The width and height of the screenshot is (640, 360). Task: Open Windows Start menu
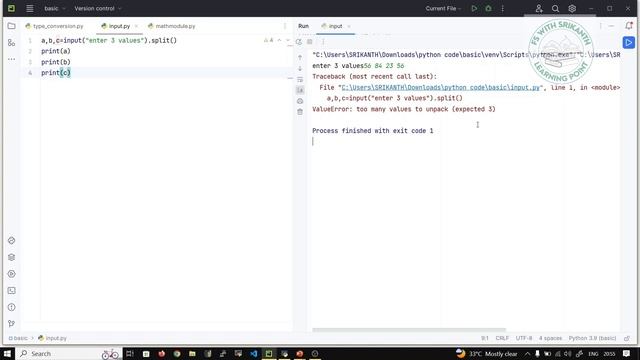pyautogui.click(x=7, y=353)
